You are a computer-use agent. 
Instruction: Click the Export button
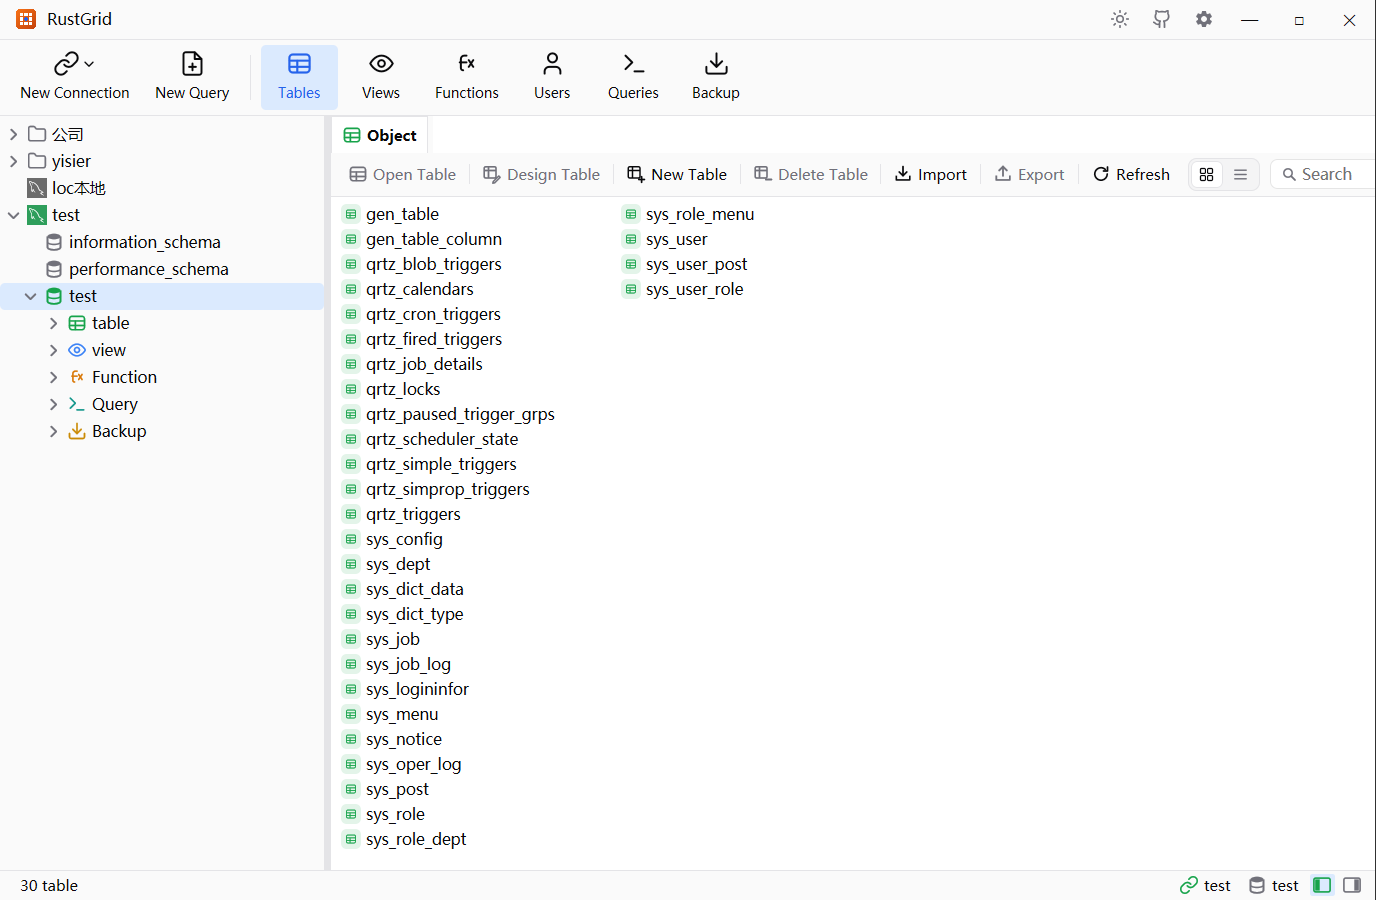(1029, 174)
